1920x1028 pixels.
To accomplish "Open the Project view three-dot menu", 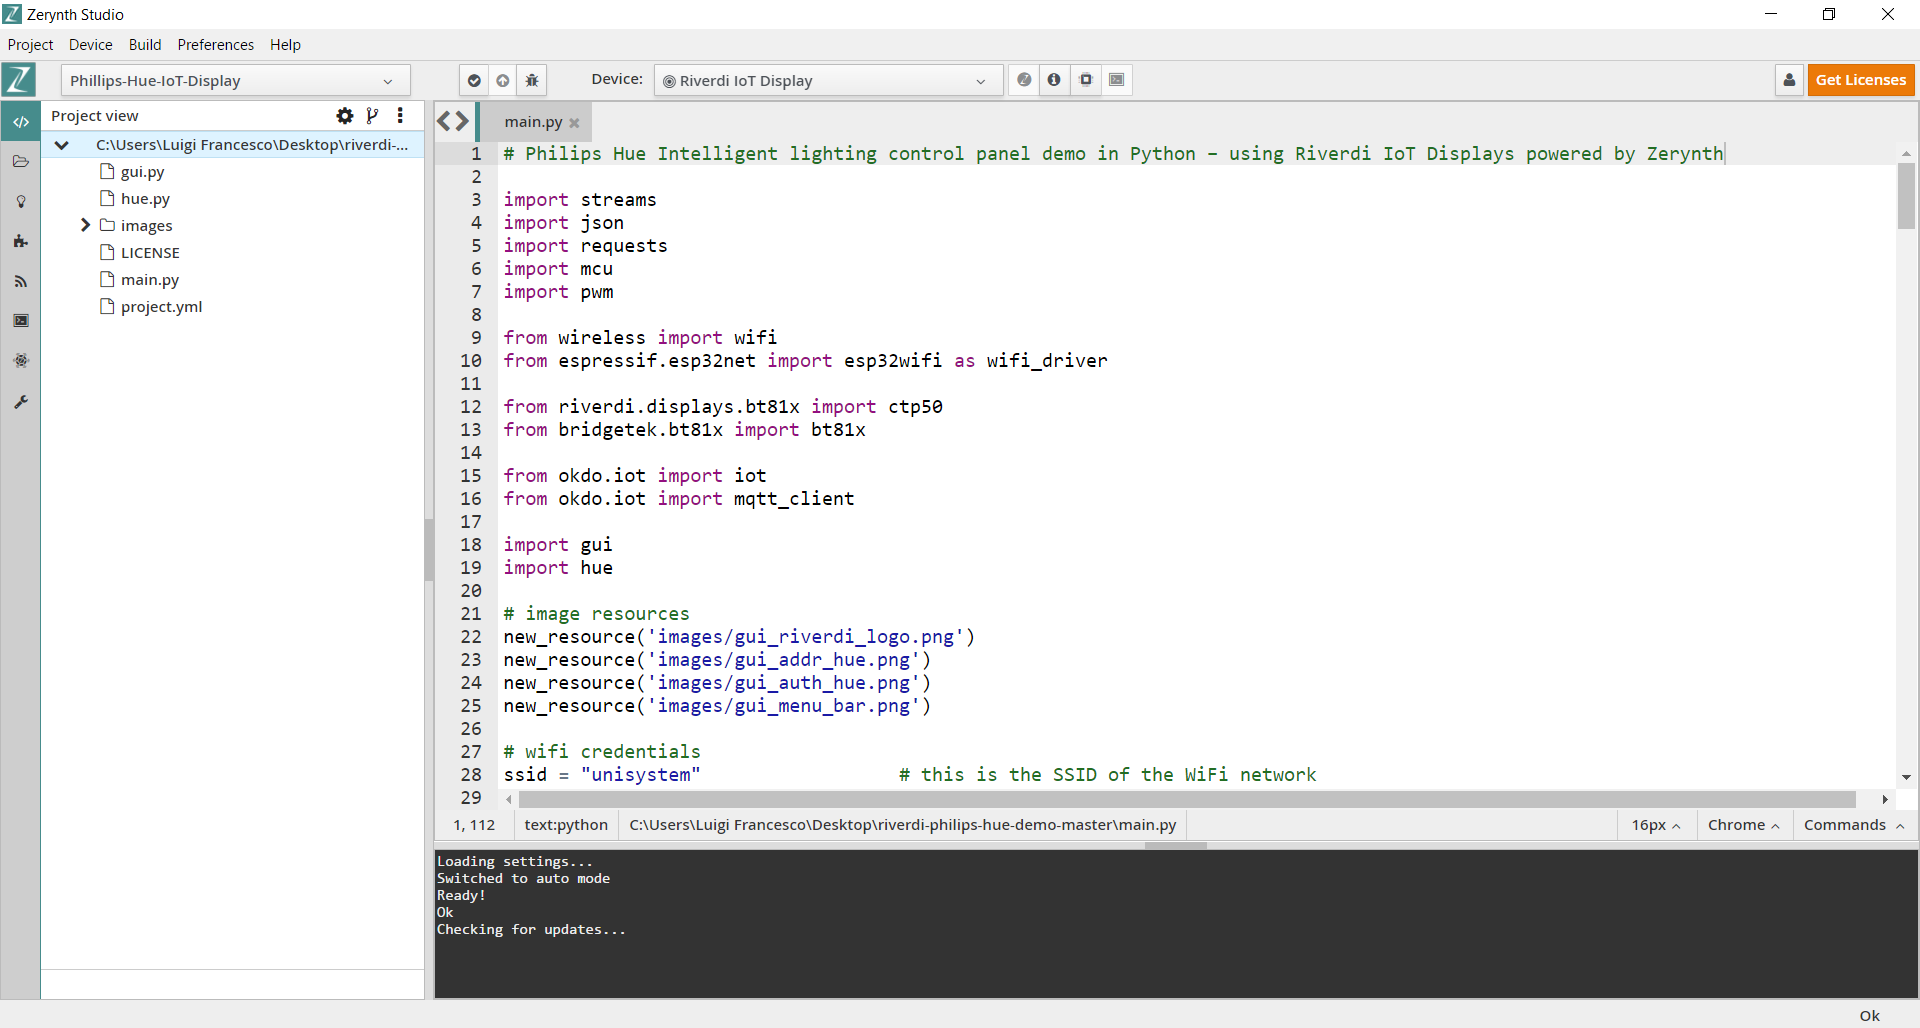I will [400, 116].
